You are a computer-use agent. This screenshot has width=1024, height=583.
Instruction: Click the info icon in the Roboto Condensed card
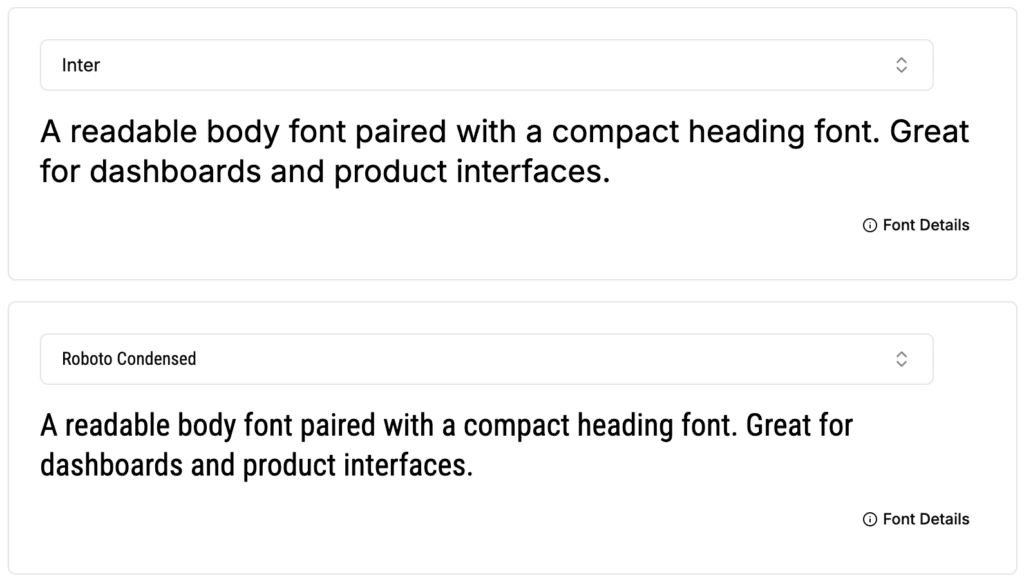pyautogui.click(x=869, y=520)
